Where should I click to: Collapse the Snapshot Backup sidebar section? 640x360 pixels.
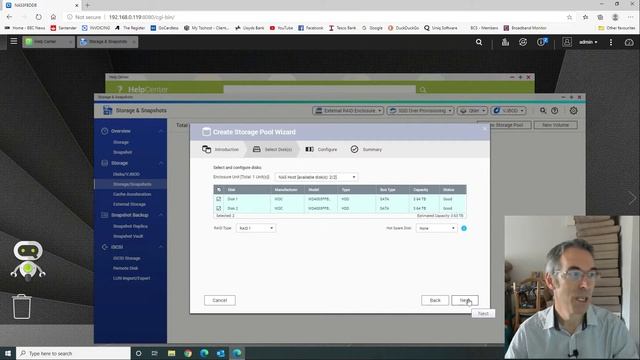[161, 215]
